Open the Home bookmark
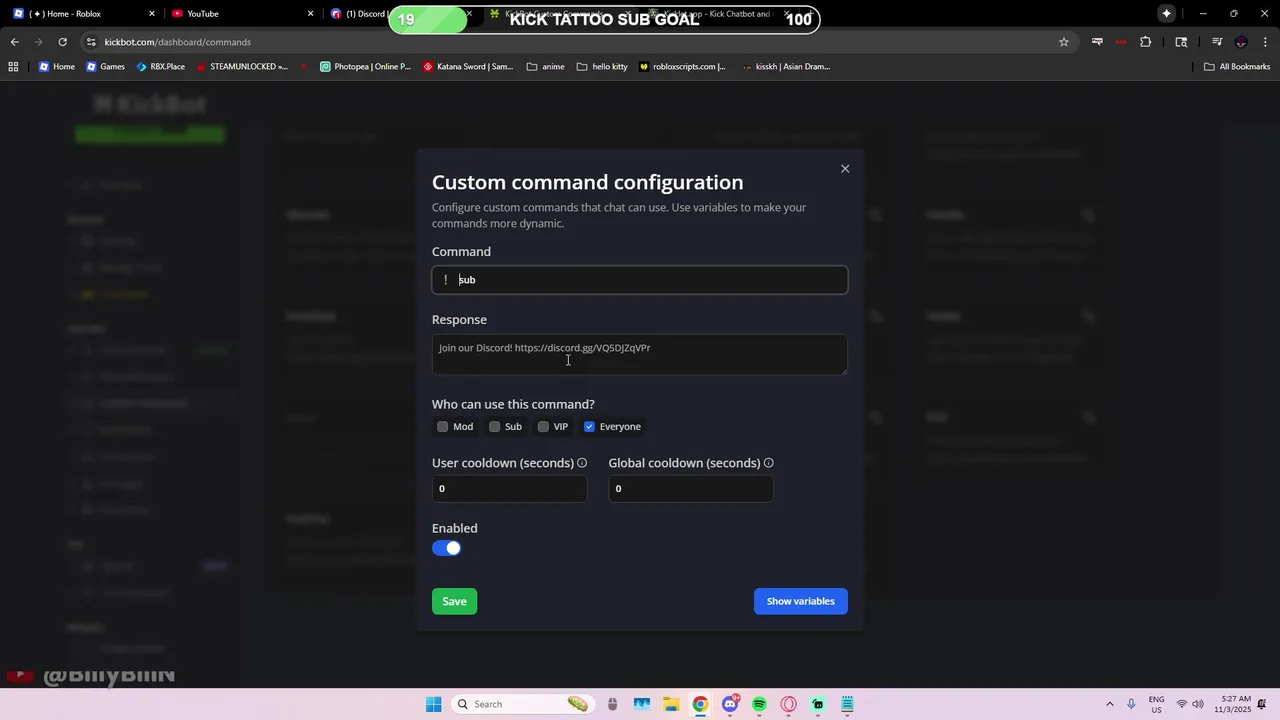Screen dimensions: 1280x720 (x=56, y=67)
